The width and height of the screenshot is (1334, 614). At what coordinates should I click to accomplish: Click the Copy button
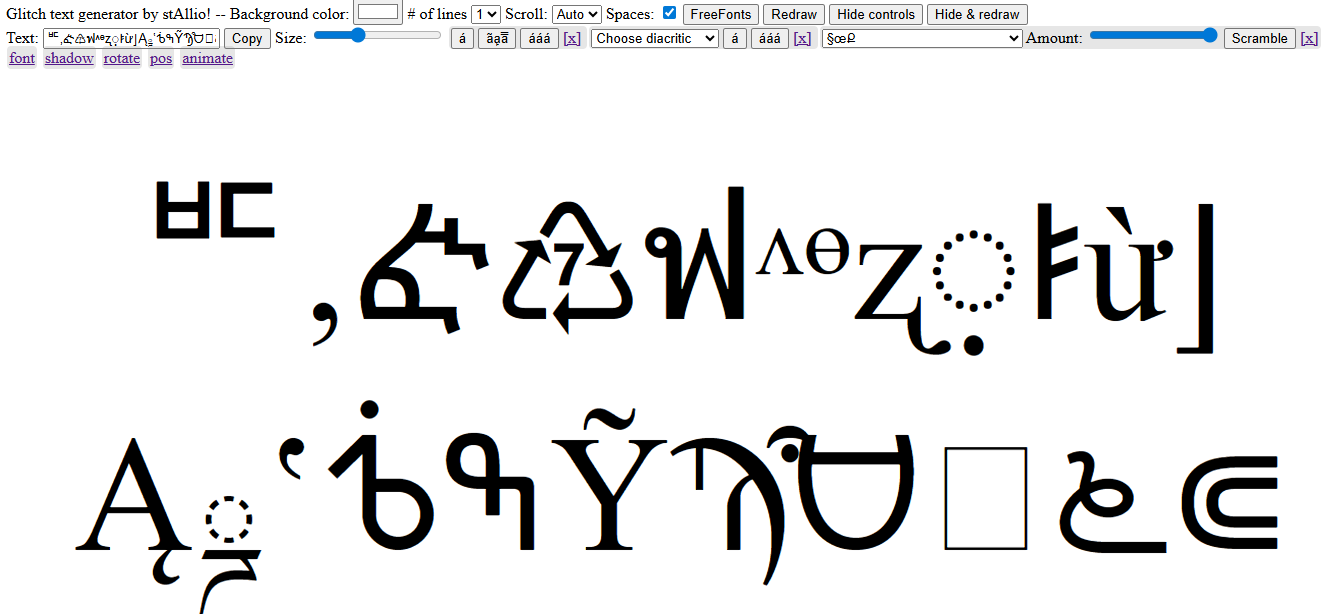pos(247,38)
